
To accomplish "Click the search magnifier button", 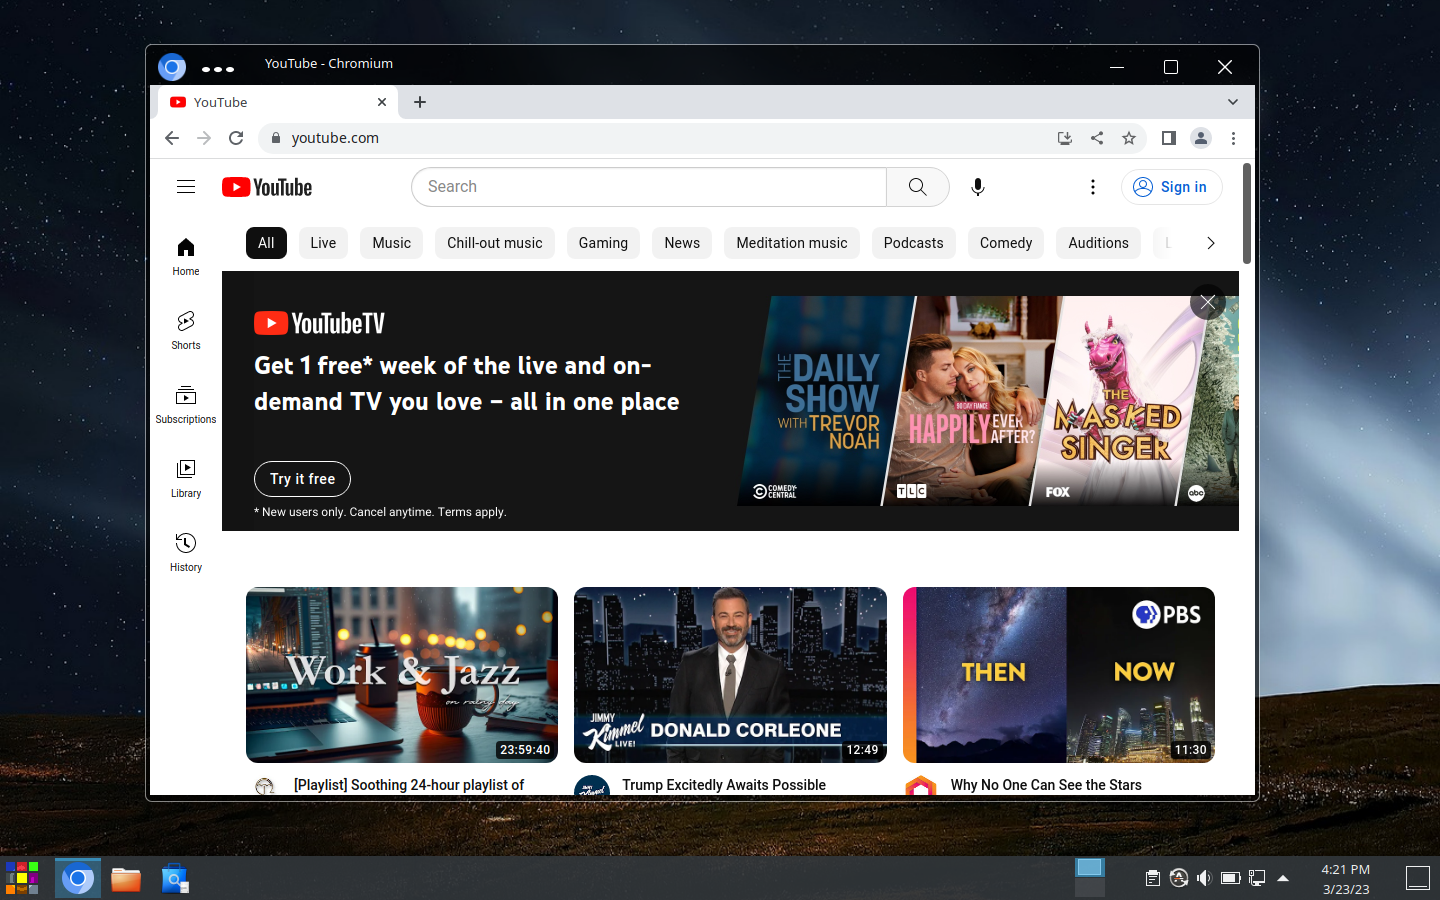I will click(917, 187).
